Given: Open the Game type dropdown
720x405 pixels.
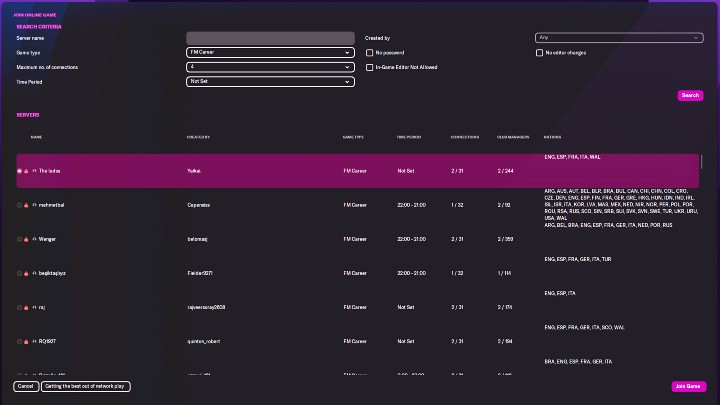Looking at the screenshot, I should pyautogui.click(x=270, y=52).
